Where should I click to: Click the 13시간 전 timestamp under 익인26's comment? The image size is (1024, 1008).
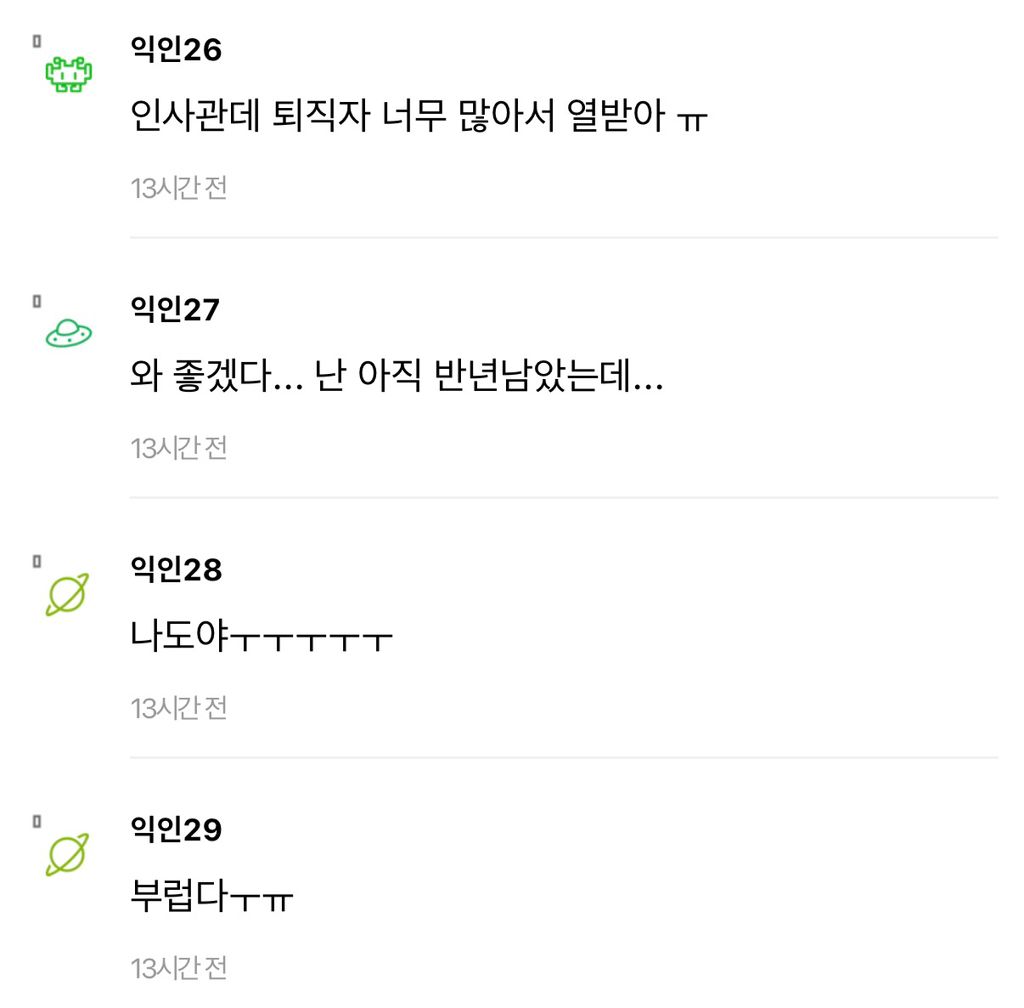(179, 189)
